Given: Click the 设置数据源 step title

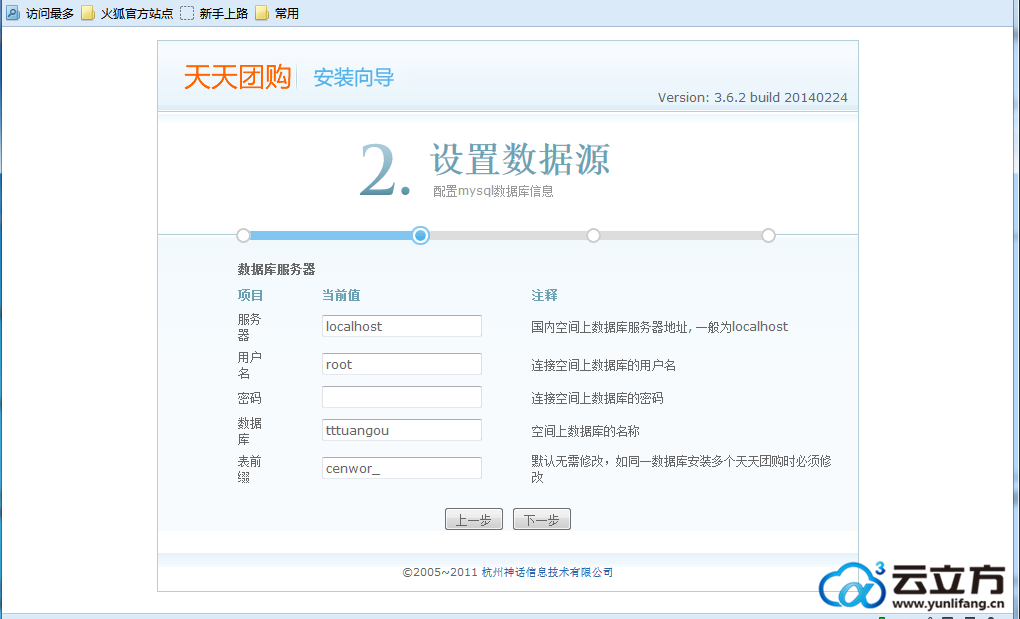Looking at the screenshot, I should (520, 159).
